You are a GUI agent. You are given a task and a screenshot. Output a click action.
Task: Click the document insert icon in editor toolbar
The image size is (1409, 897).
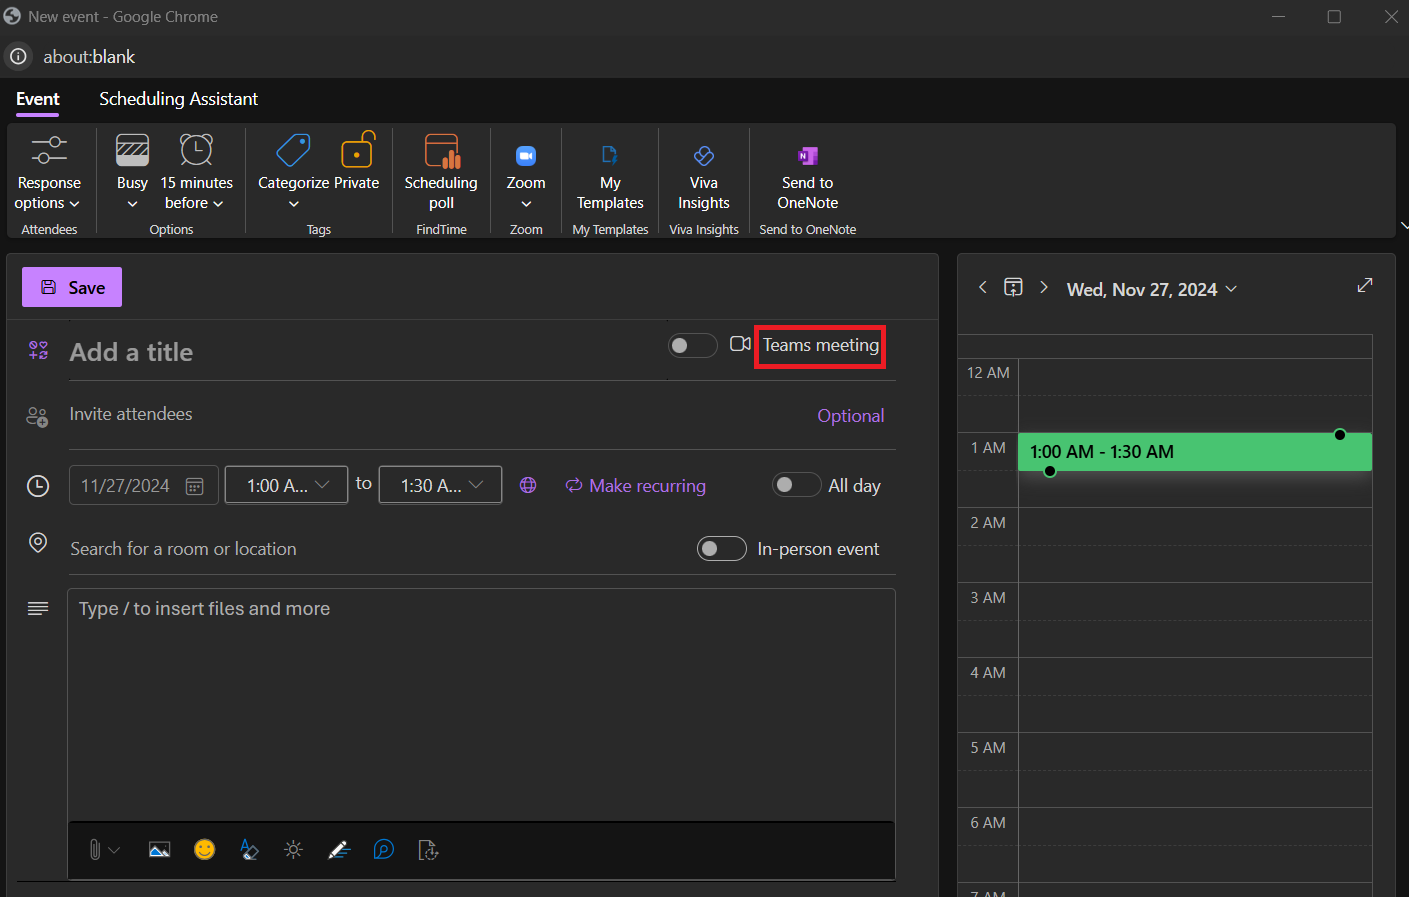pos(428,850)
